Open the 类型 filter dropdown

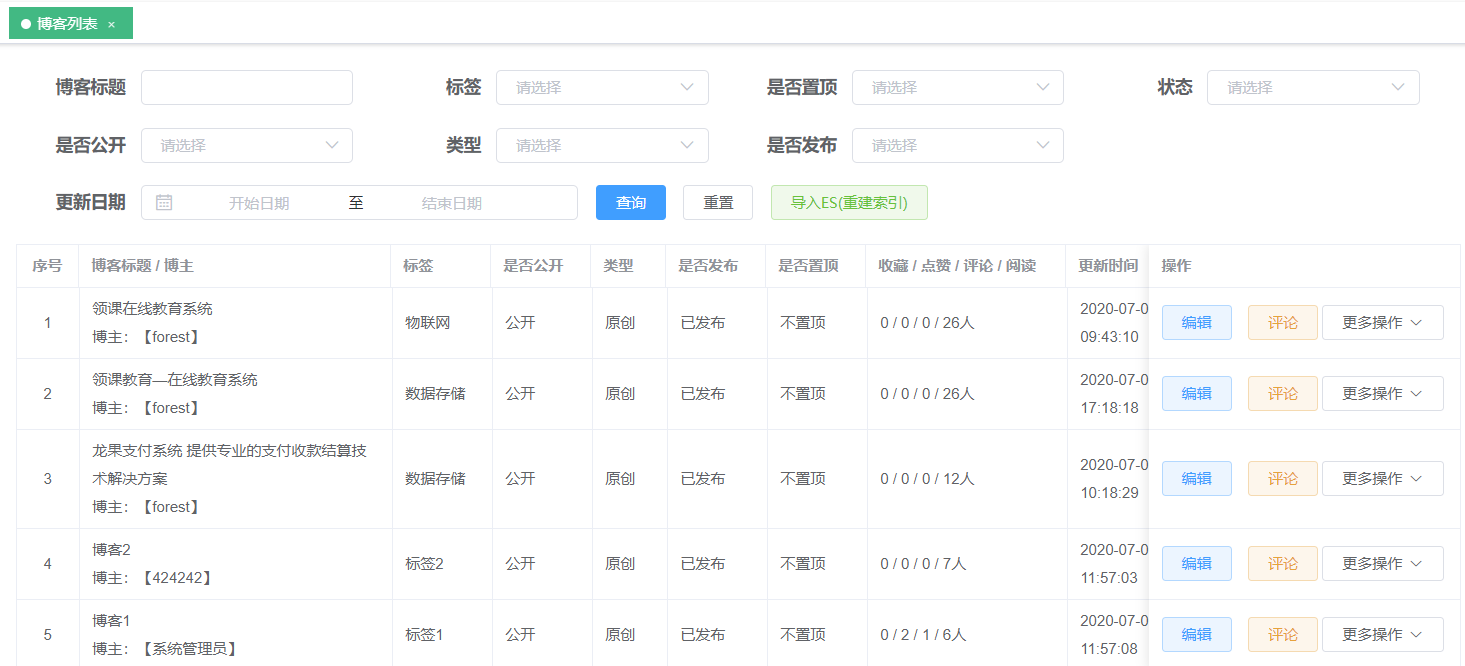pos(602,146)
